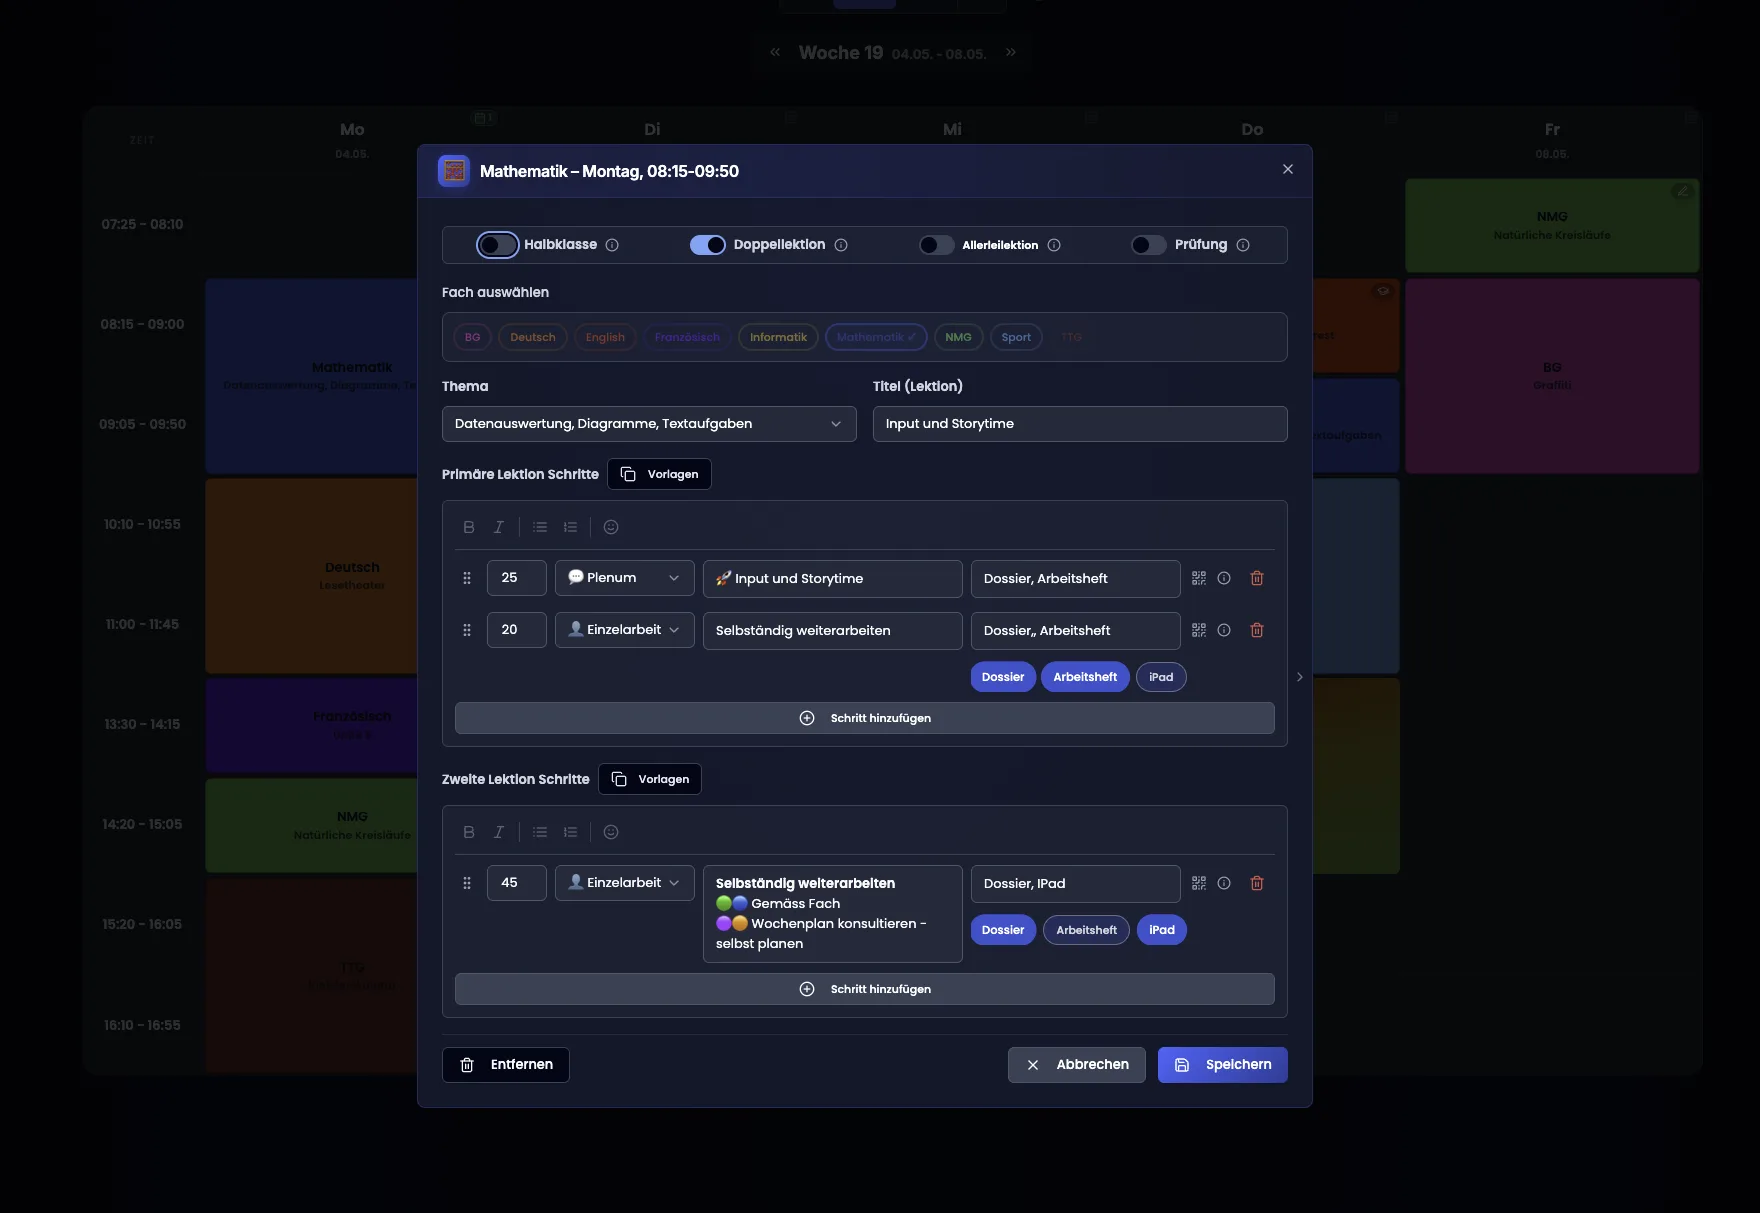The image size is (1760, 1213).
Task: Open Halbklasse info icon
Action: [612, 245]
